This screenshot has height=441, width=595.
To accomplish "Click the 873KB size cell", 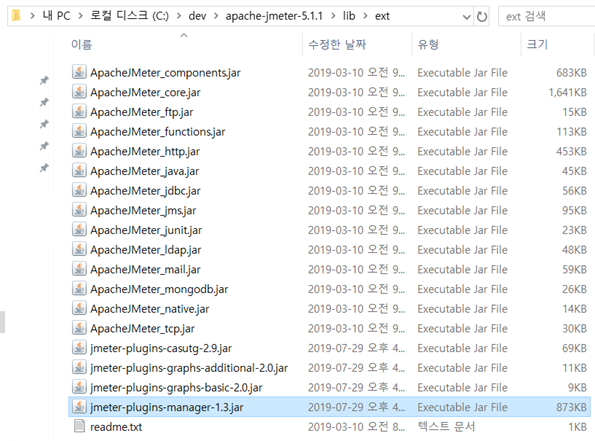I will click(571, 407).
